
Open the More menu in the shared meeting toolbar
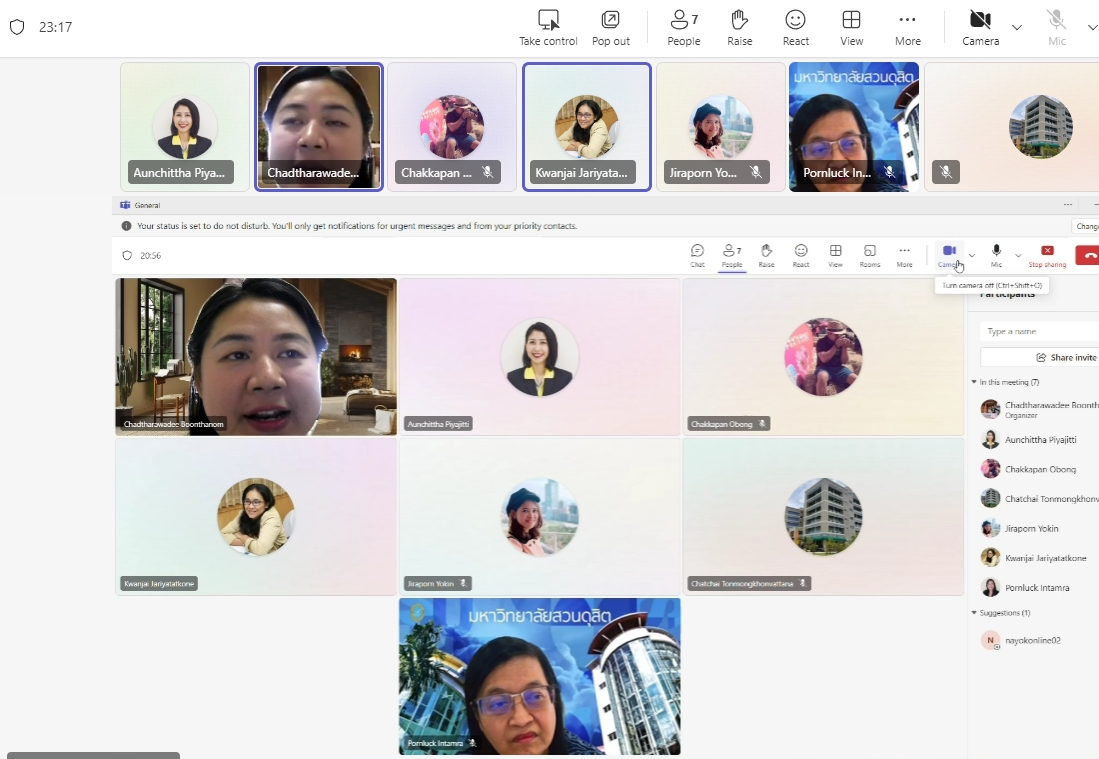point(904,256)
